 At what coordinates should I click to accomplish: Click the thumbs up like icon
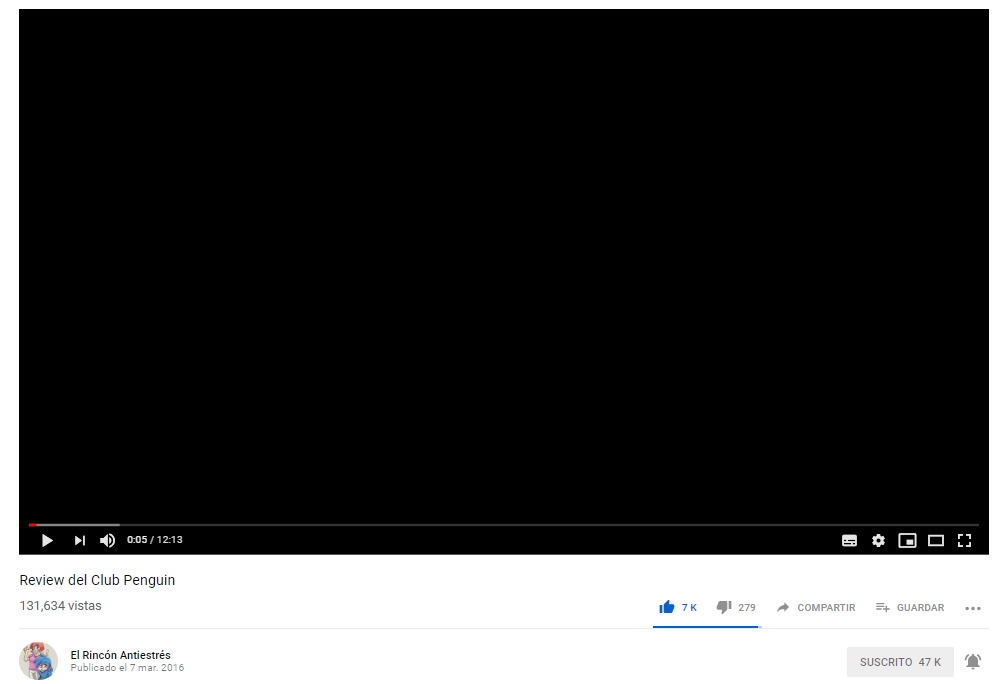(666, 607)
